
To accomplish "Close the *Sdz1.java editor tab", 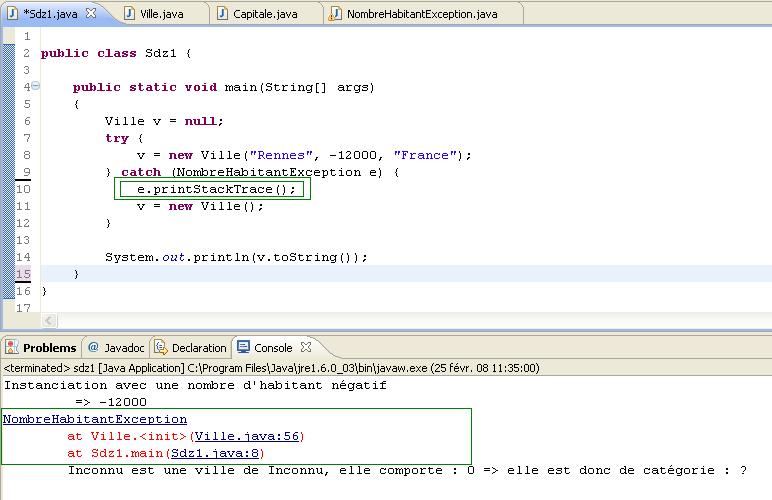I will pyautogui.click(x=91, y=14).
